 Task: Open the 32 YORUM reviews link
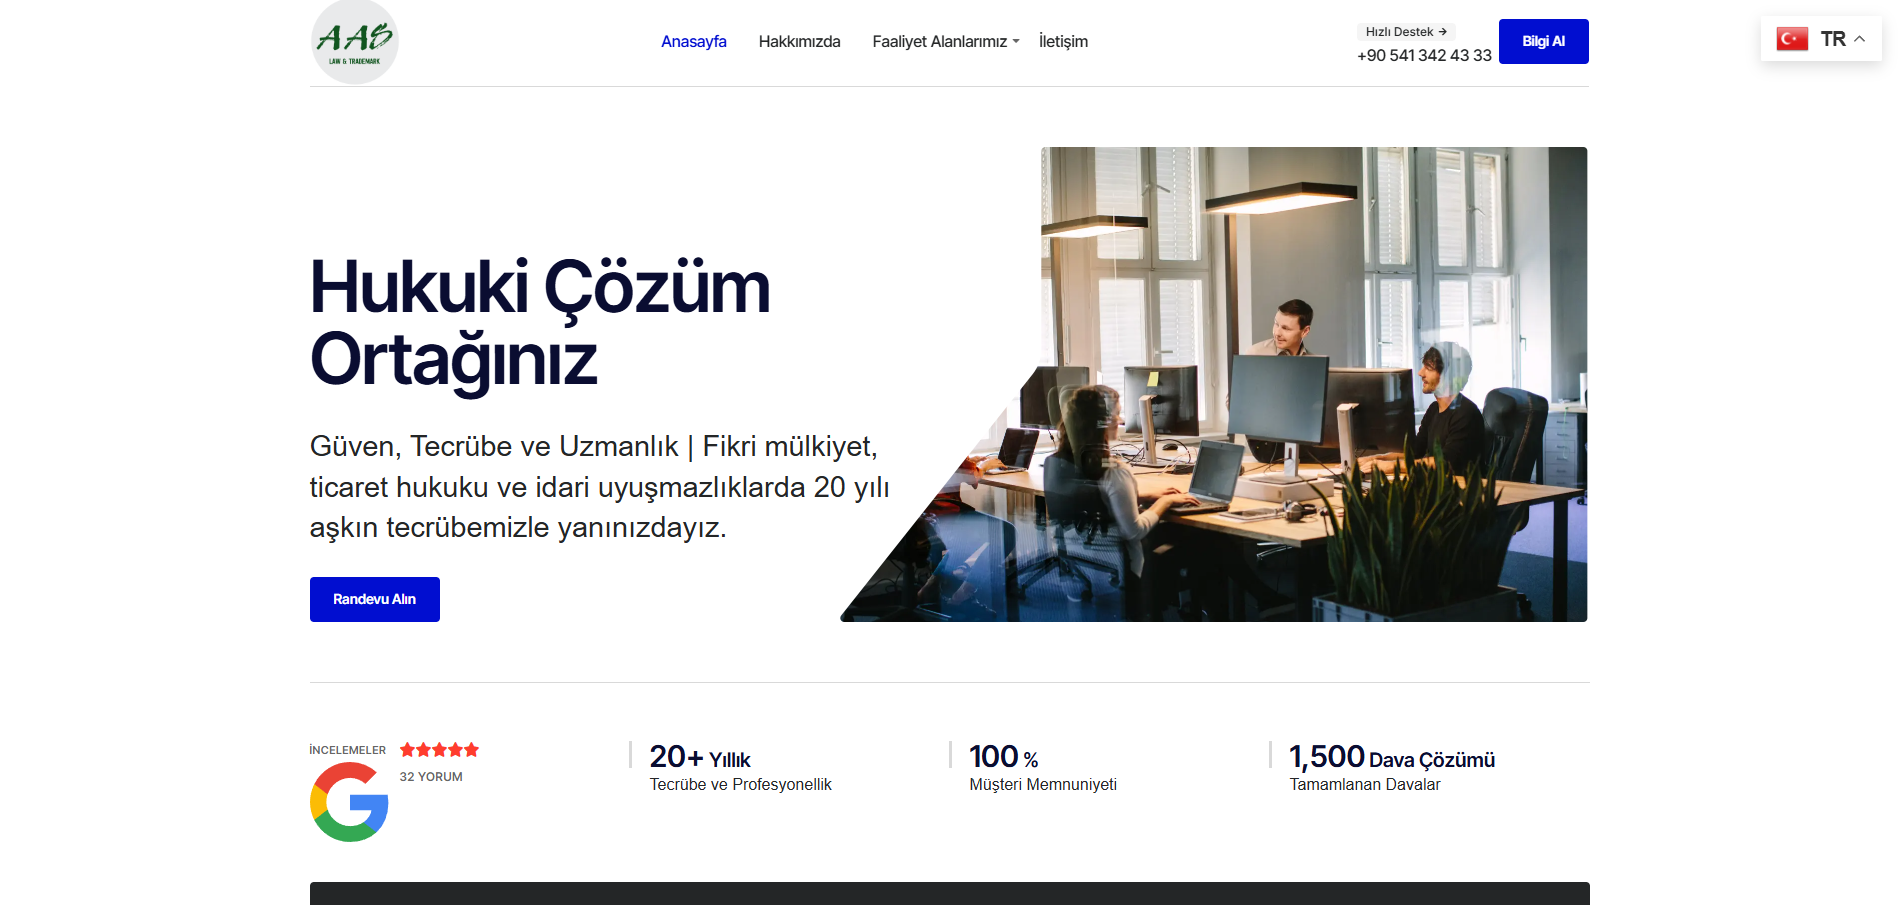click(431, 777)
